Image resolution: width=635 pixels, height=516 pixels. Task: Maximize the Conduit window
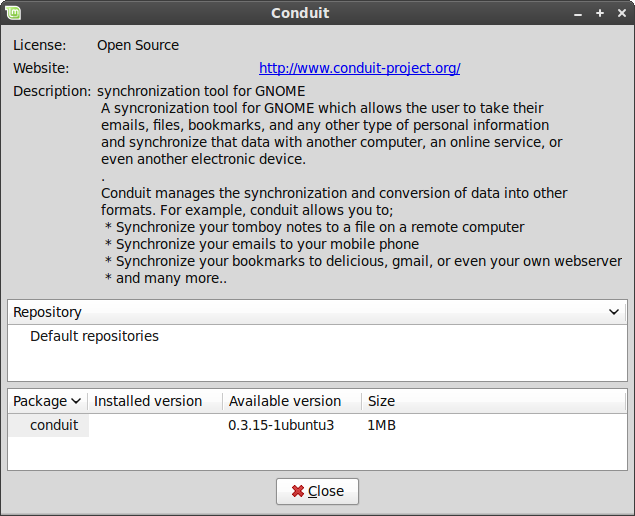pyautogui.click(x=600, y=13)
